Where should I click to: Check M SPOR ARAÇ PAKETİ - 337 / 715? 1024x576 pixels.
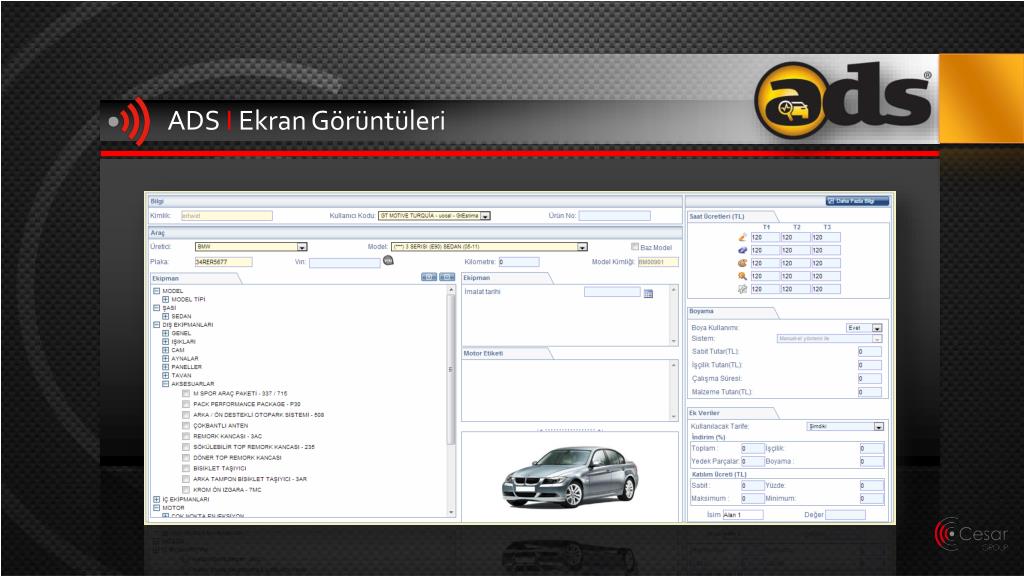pyautogui.click(x=186, y=394)
